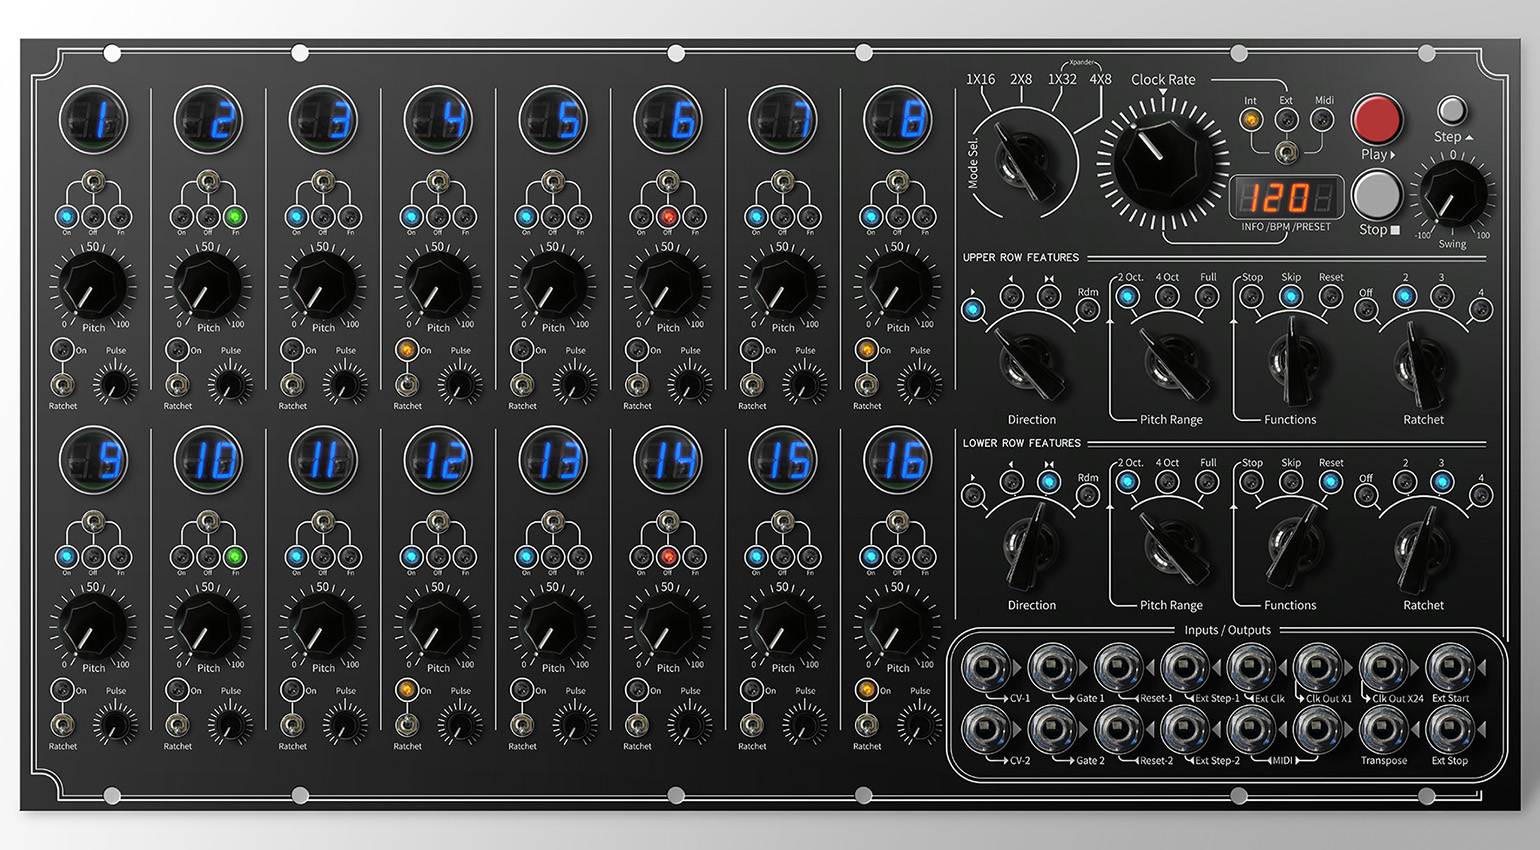Click the Gate 2 output jack

coord(1052,730)
